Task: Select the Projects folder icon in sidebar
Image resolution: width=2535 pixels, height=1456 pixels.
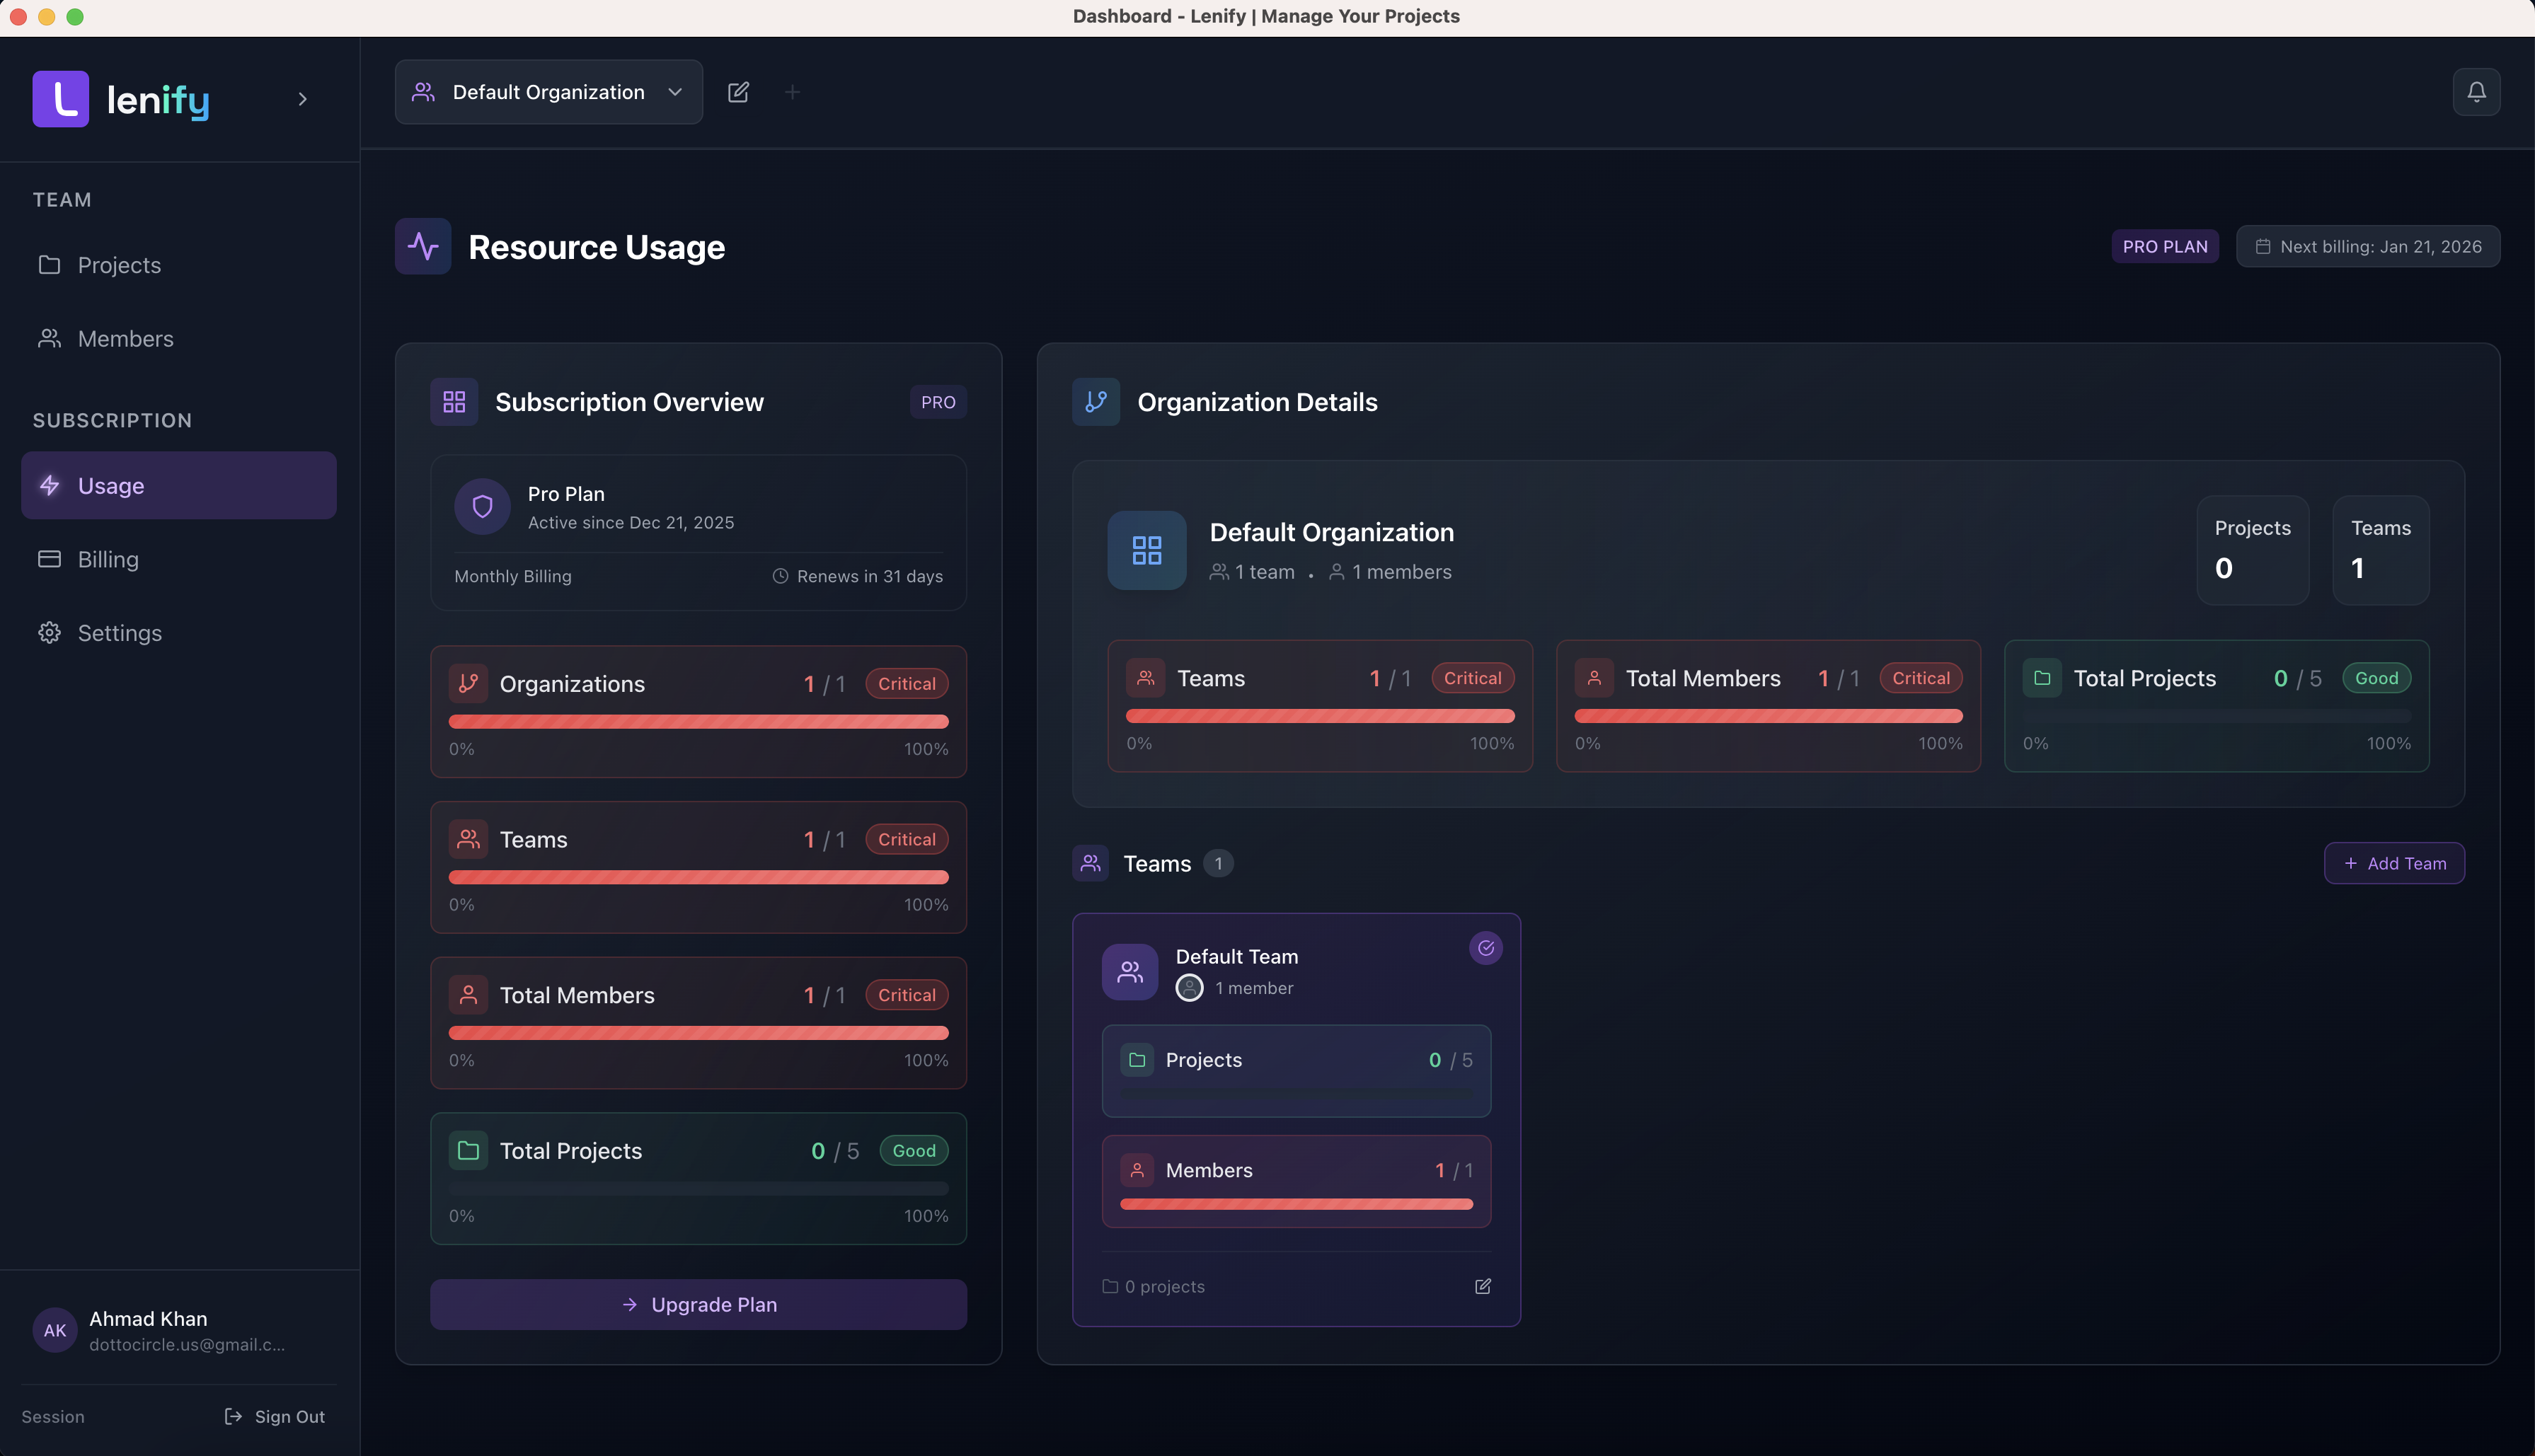Action: pyautogui.click(x=50, y=264)
